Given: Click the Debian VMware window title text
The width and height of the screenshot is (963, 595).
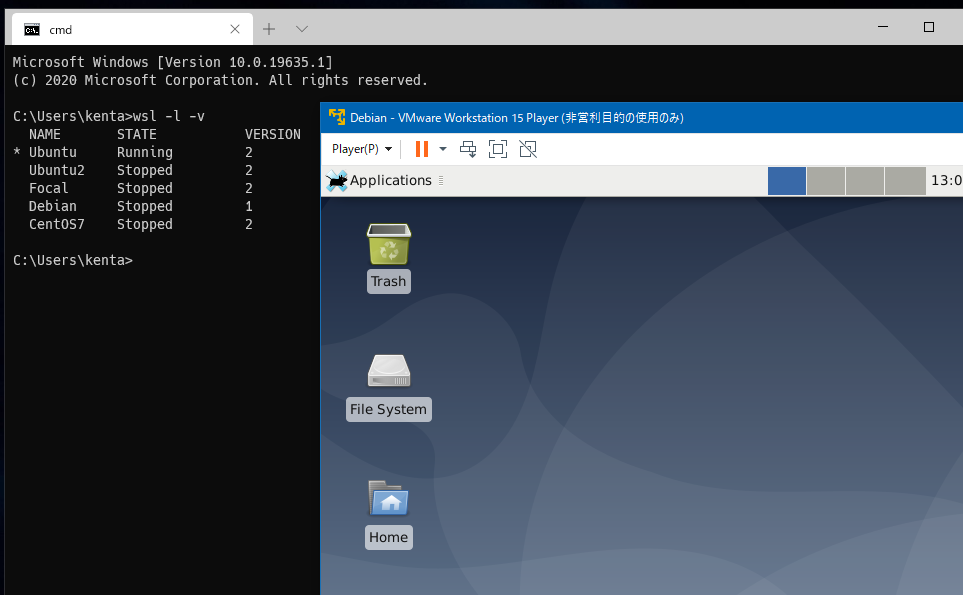Looking at the screenshot, I should tap(517, 117).
